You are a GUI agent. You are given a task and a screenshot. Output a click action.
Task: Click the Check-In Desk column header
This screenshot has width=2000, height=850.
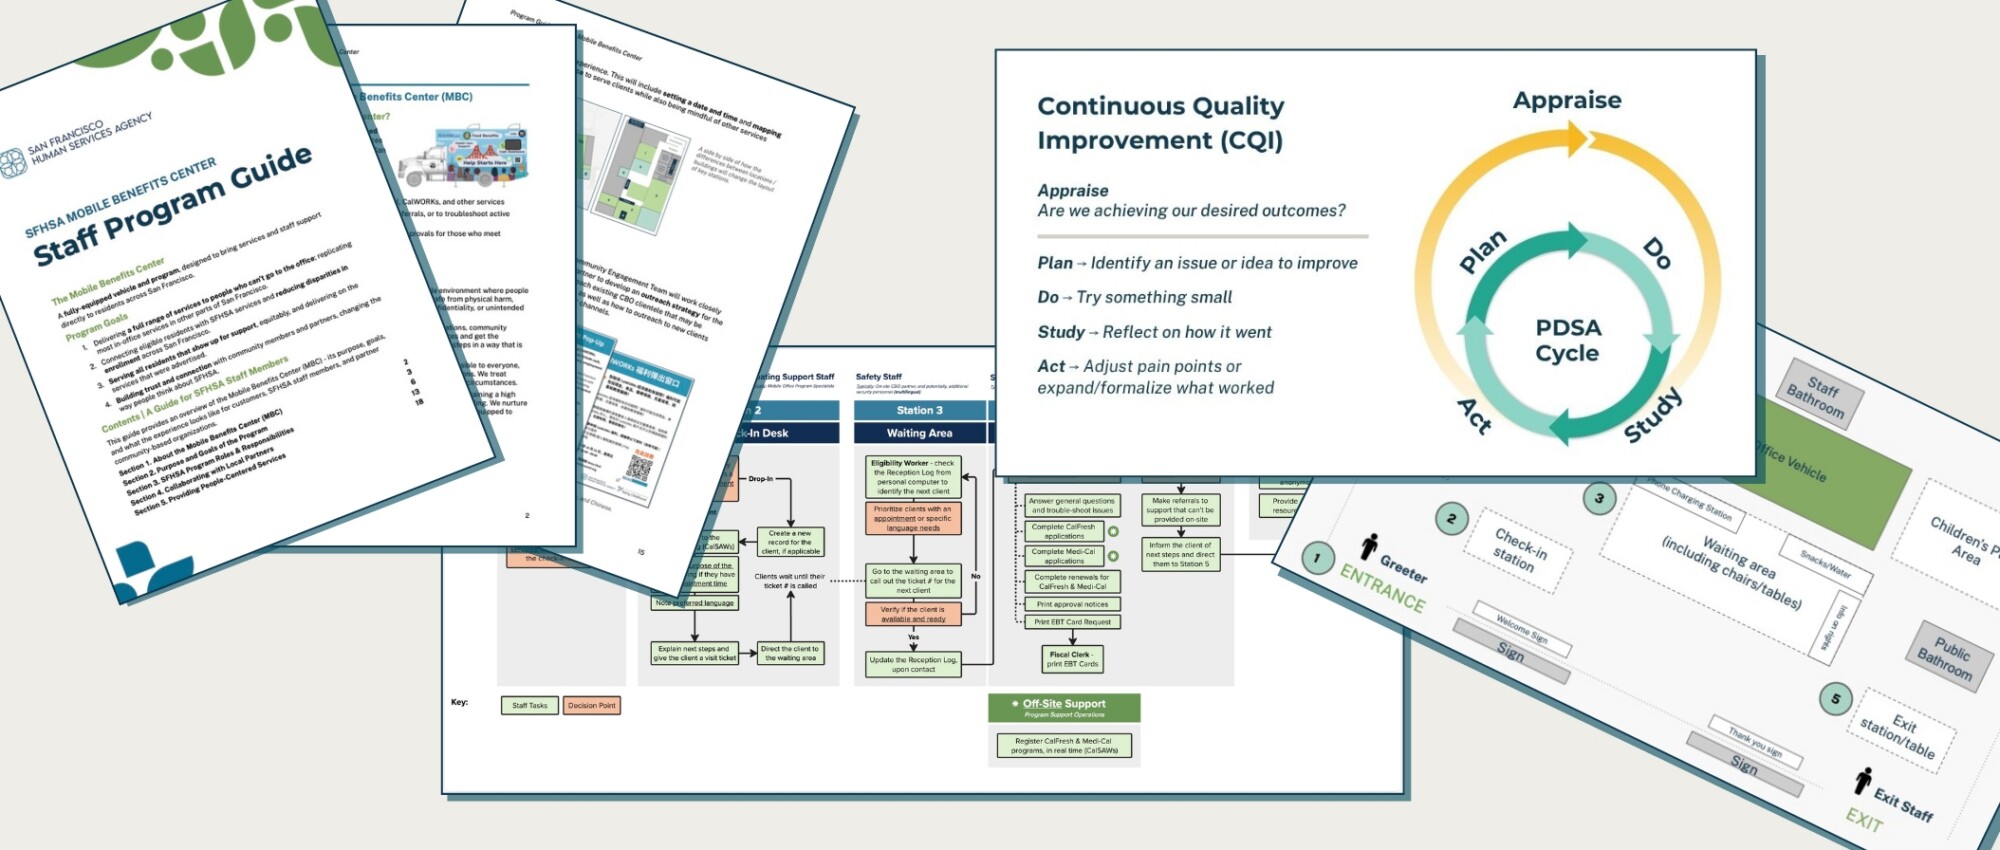point(787,433)
